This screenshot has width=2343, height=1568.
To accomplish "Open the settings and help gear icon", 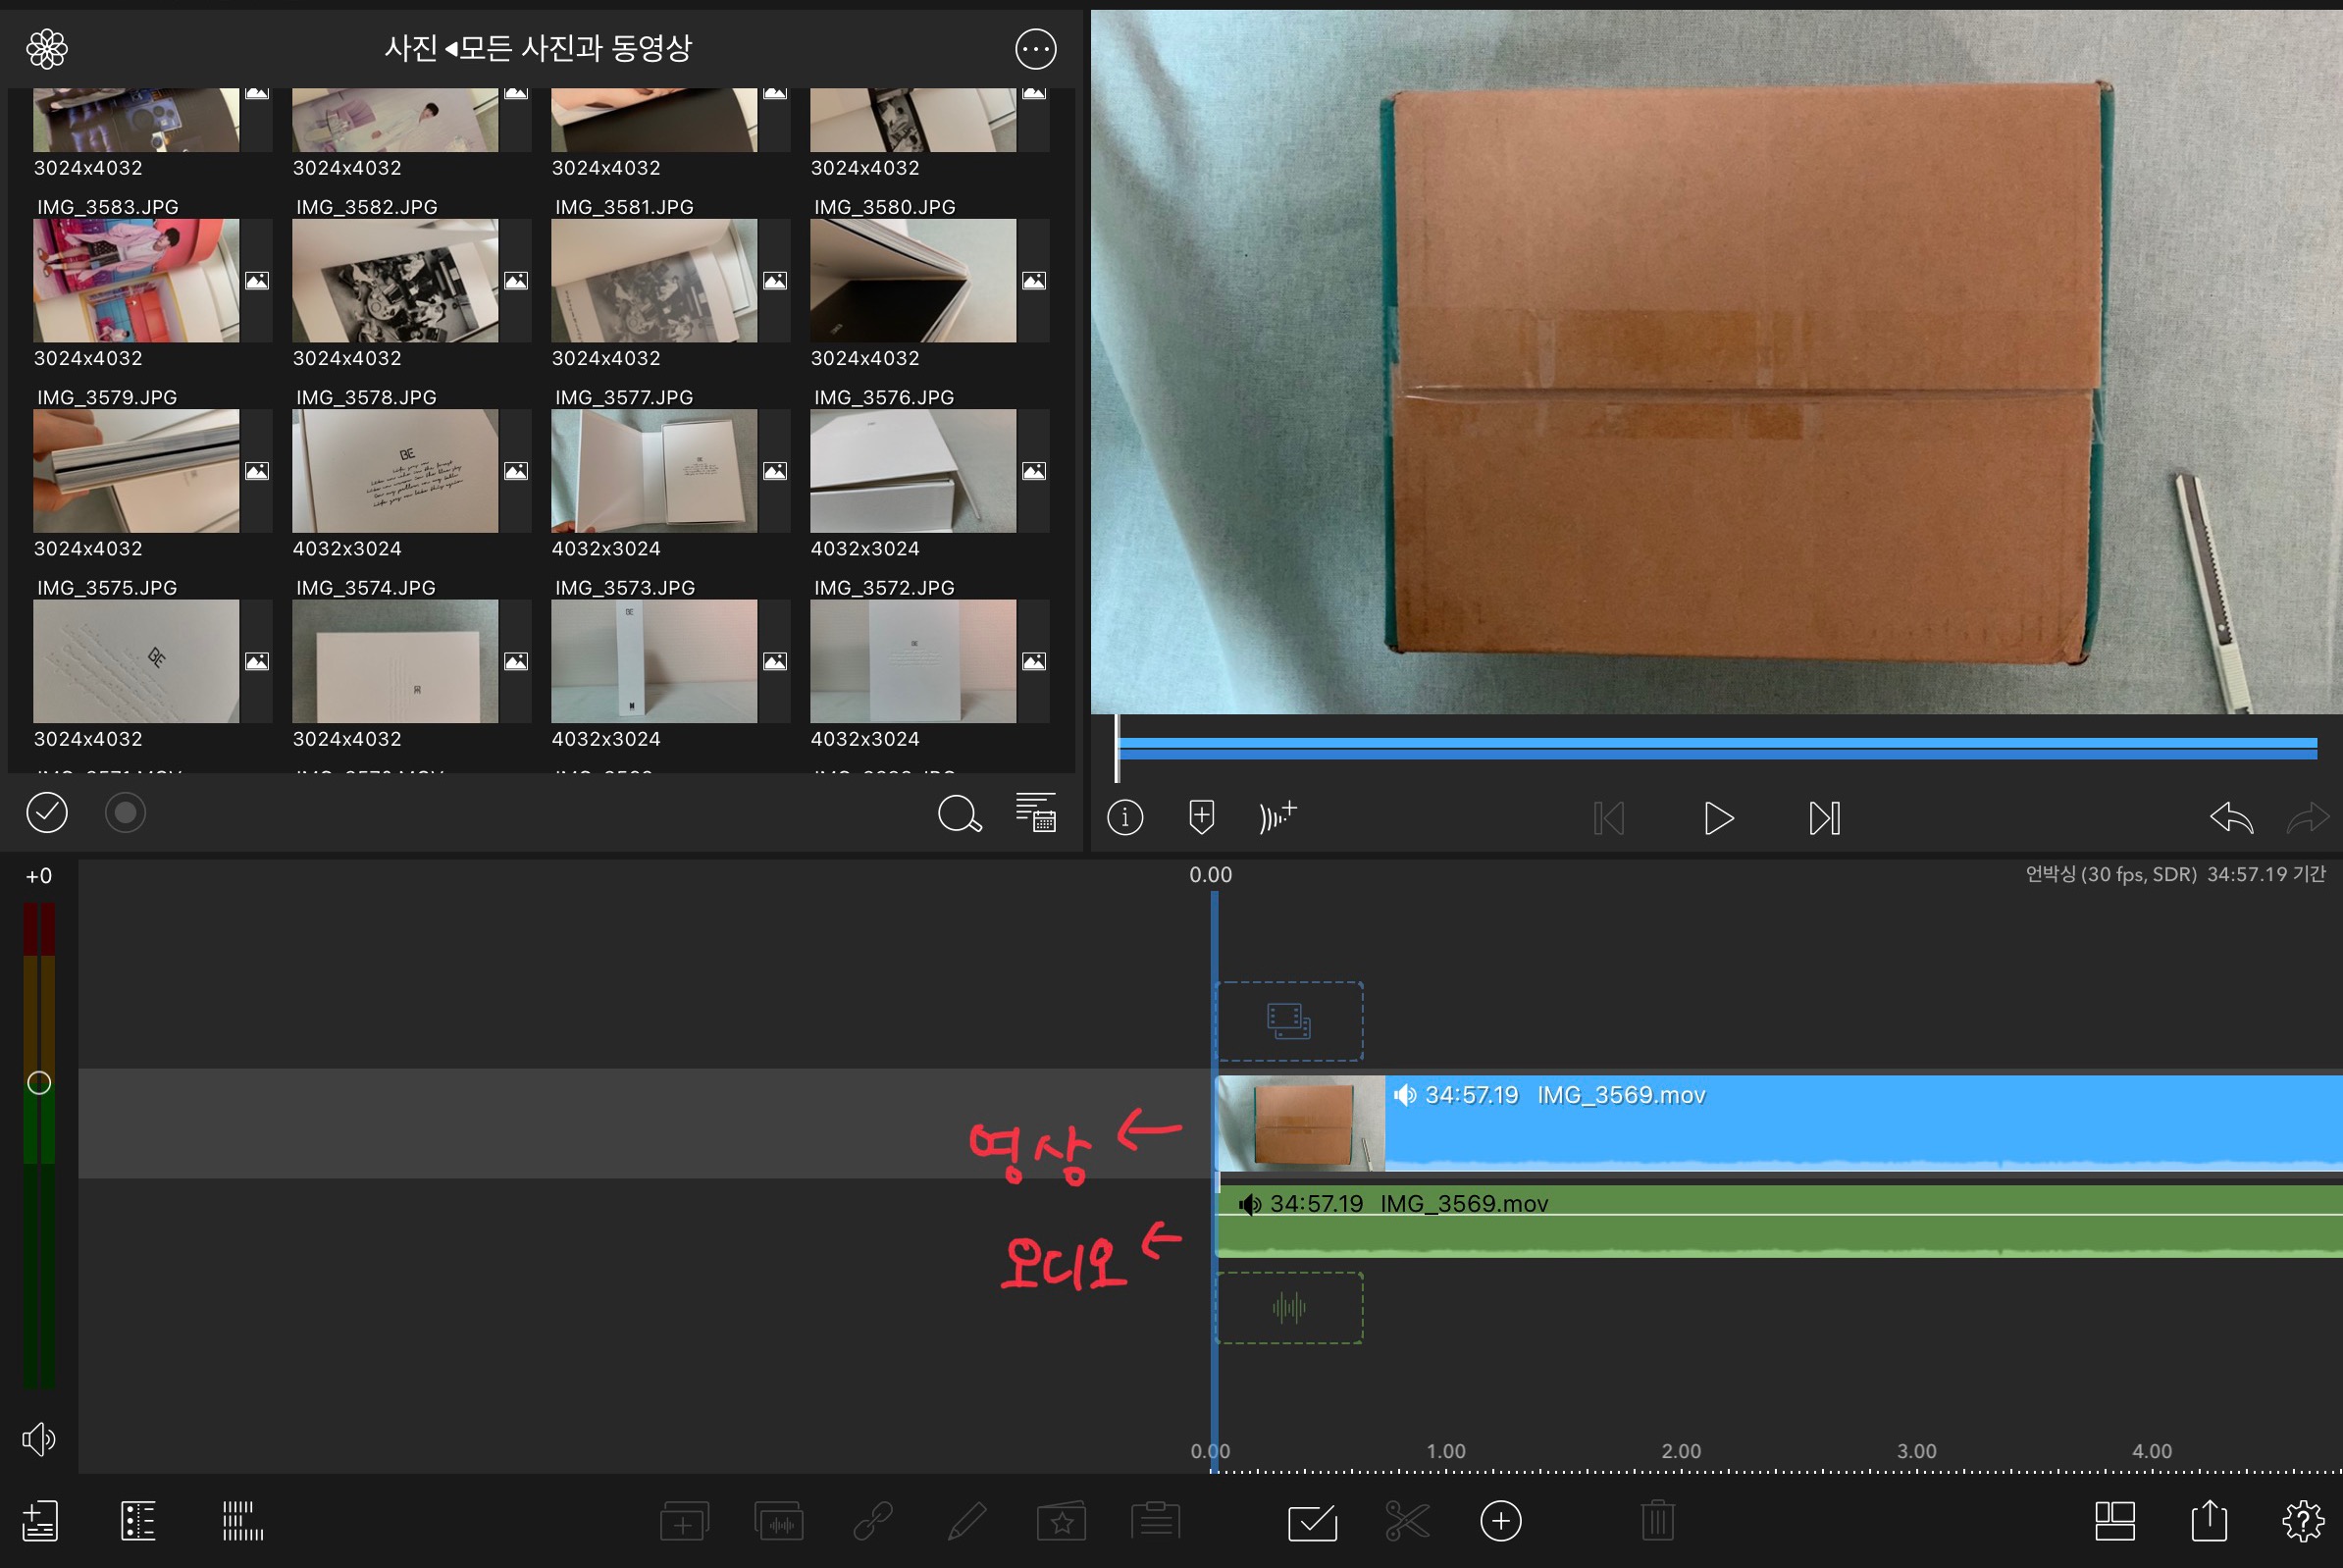I will (x=2302, y=1521).
